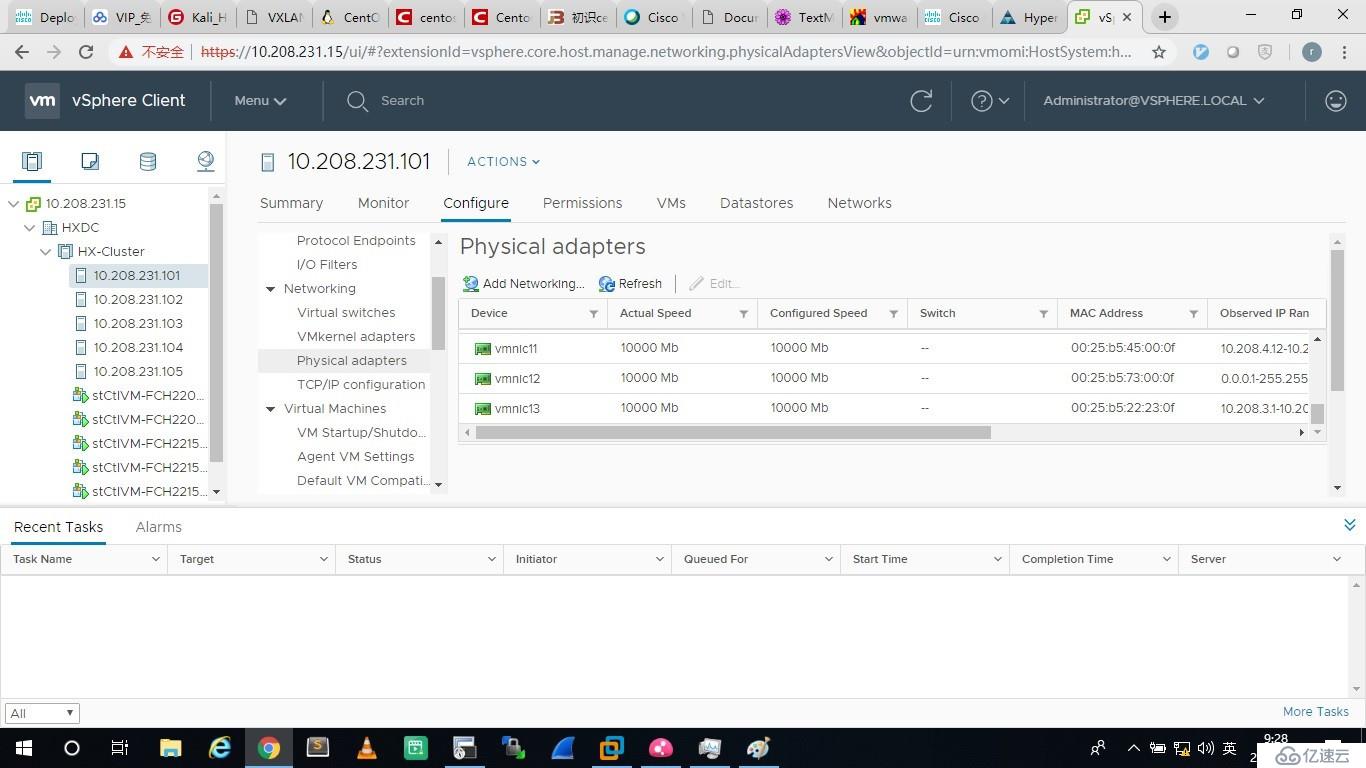Switch to the Monitor tab
The height and width of the screenshot is (768, 1366).
pyautogui.click(x=383, y=203)
